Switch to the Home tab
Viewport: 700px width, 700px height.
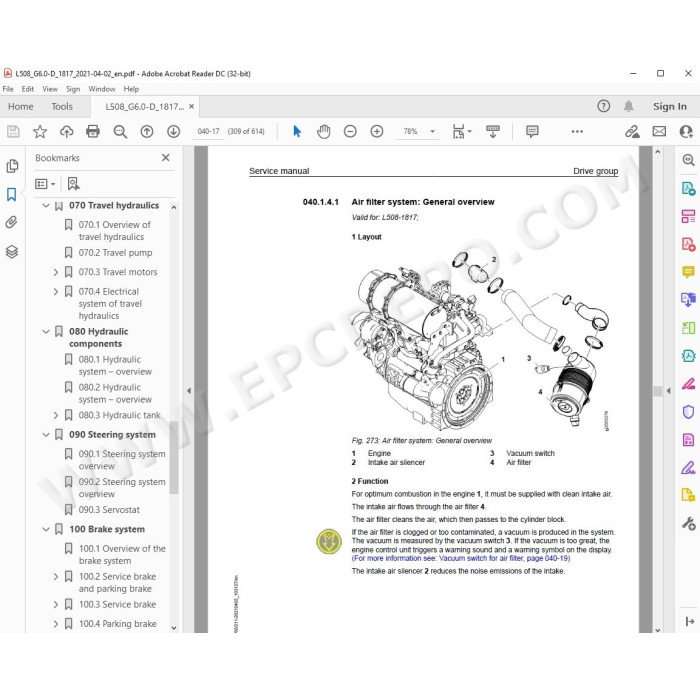pos(21,106)
